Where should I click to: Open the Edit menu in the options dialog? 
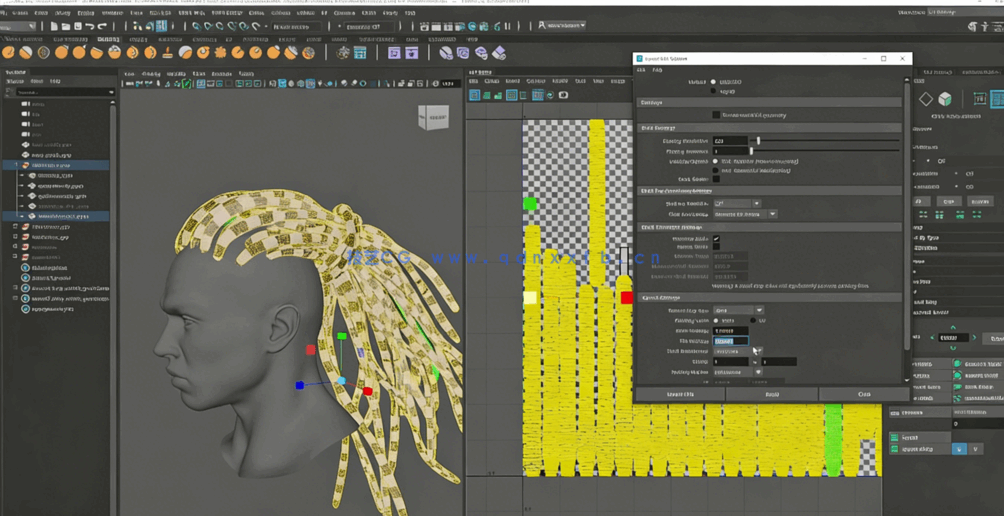coord(641,71)
